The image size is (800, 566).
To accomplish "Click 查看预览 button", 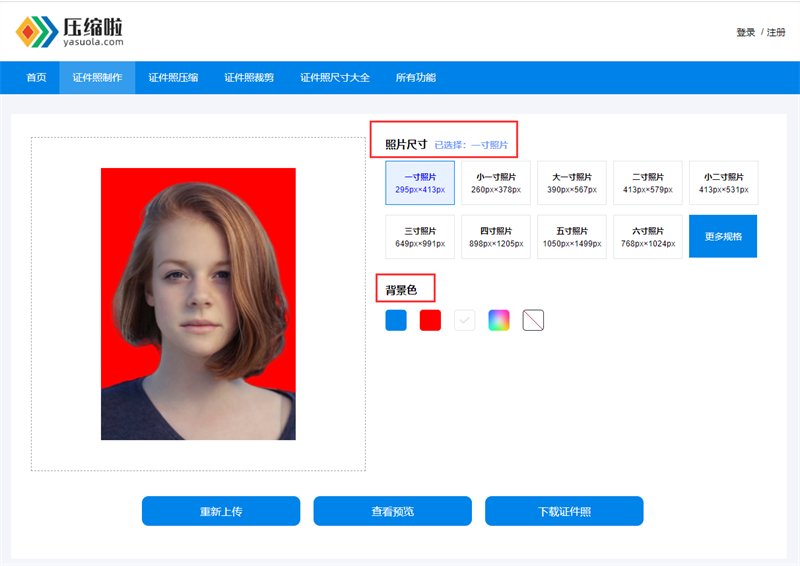I will click(x=392, y=511).
